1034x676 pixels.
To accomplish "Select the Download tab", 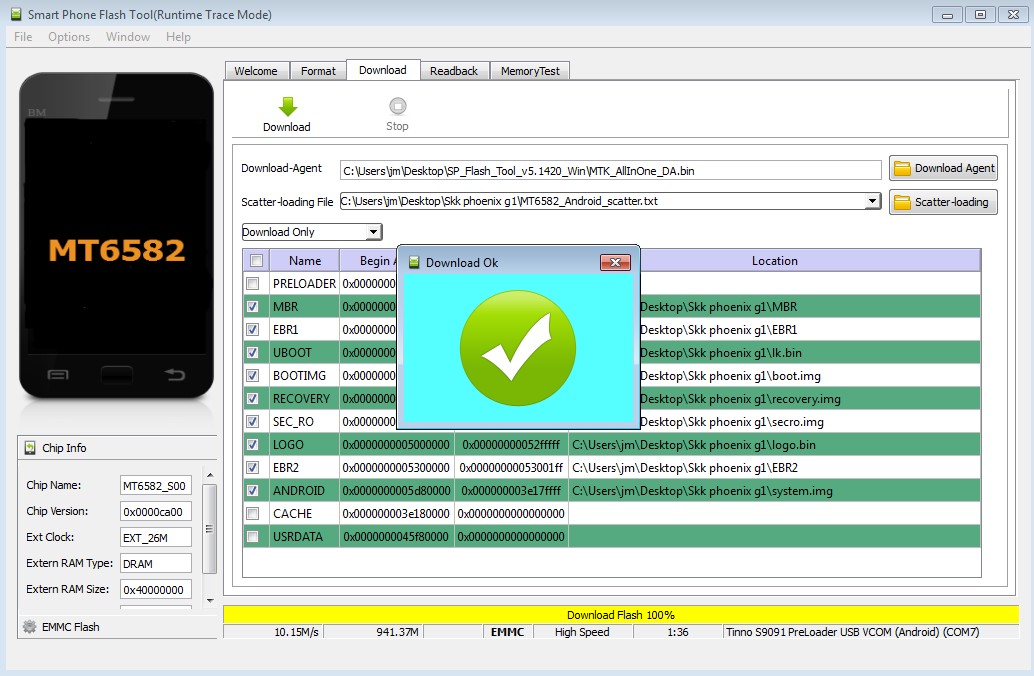I will [382, 69].
